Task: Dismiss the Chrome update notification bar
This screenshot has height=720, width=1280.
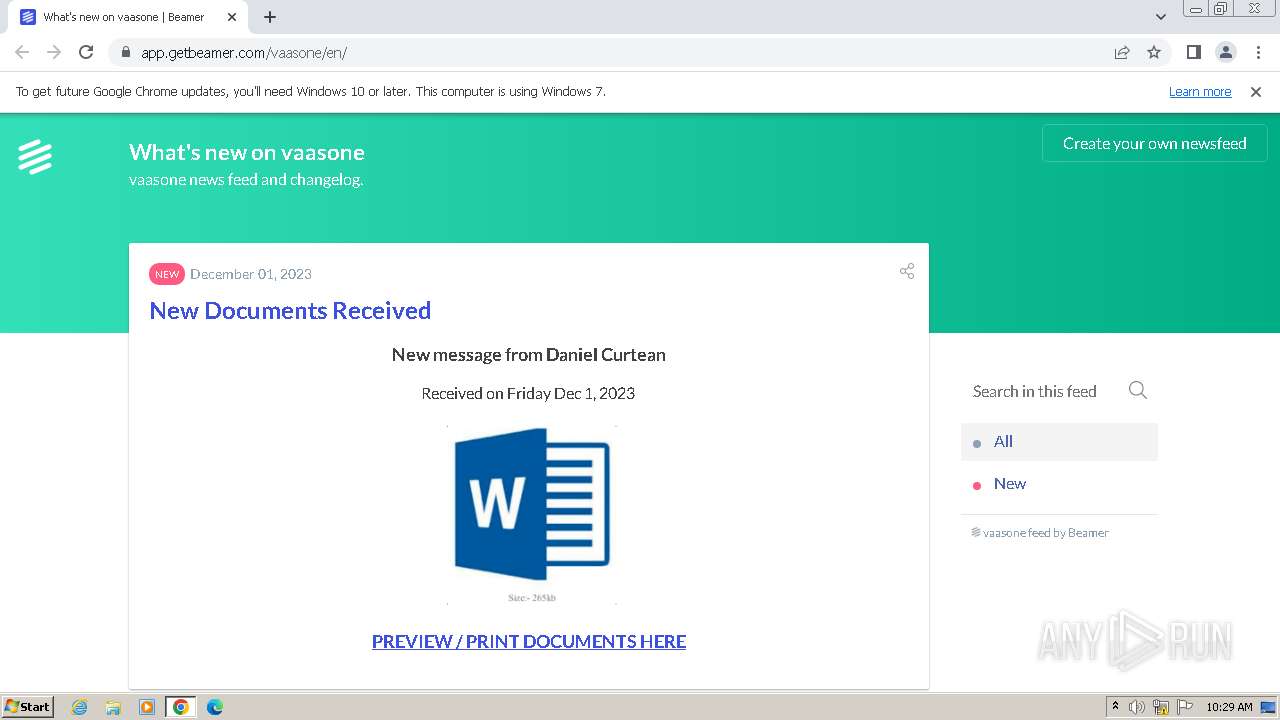Action: 1256,92
